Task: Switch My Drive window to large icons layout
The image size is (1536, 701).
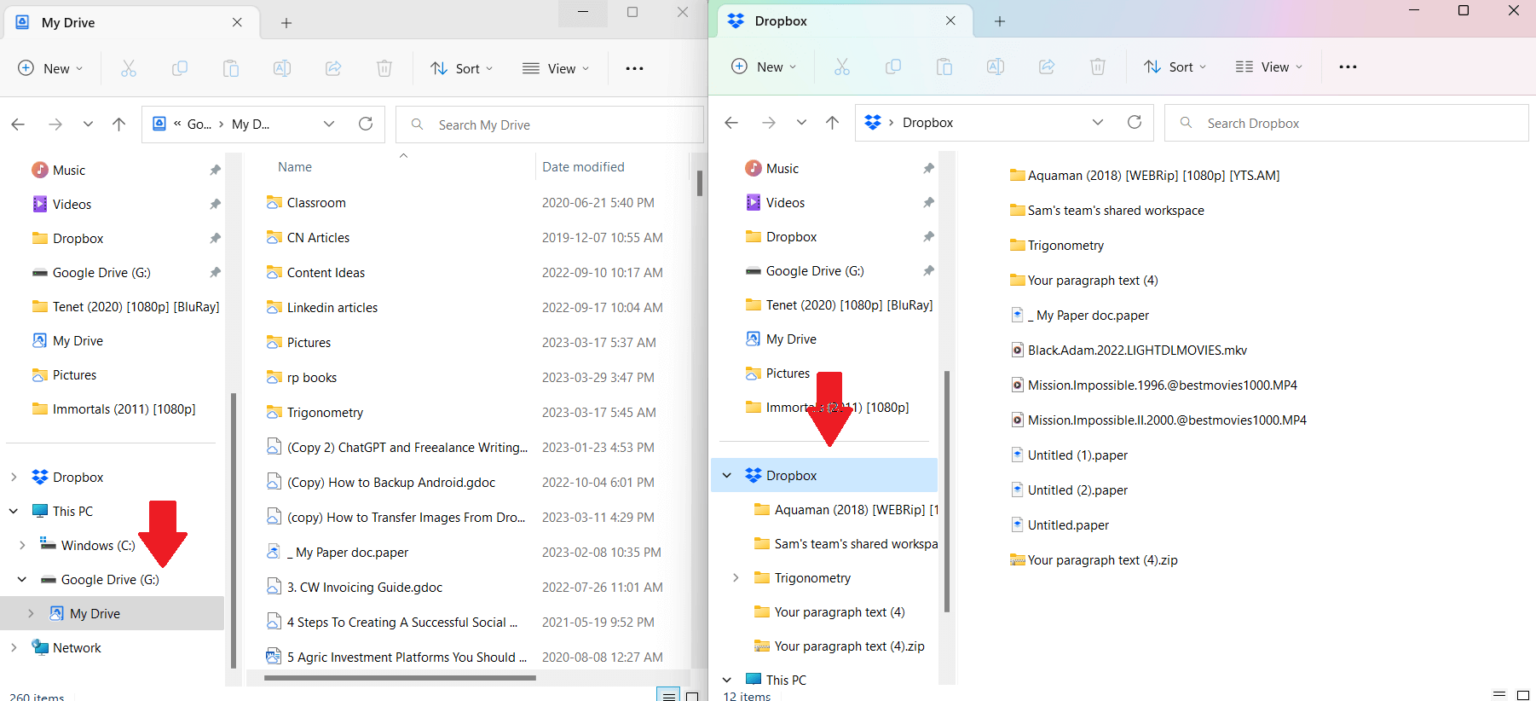Action: 691,694
